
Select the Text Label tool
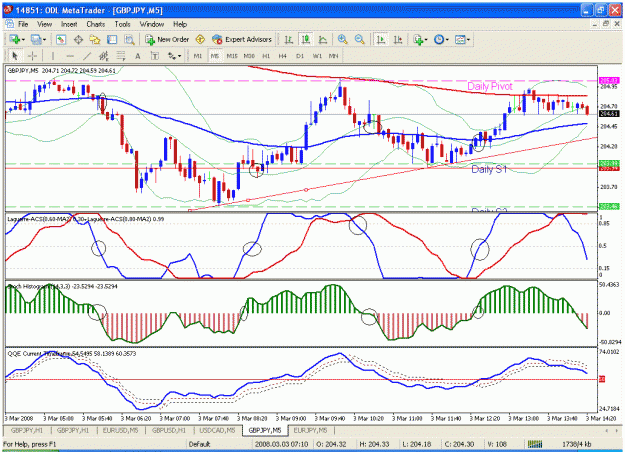[x=155, y=56]
